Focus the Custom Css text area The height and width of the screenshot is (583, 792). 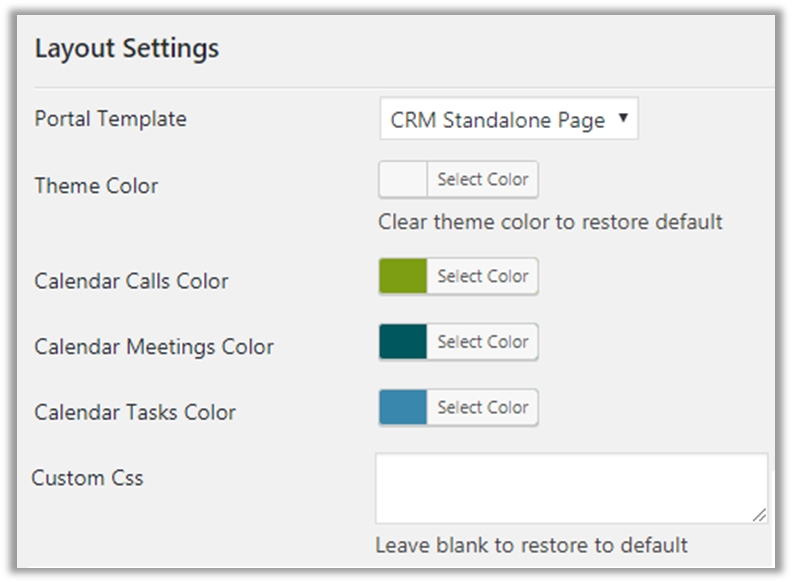coord(570,488)
